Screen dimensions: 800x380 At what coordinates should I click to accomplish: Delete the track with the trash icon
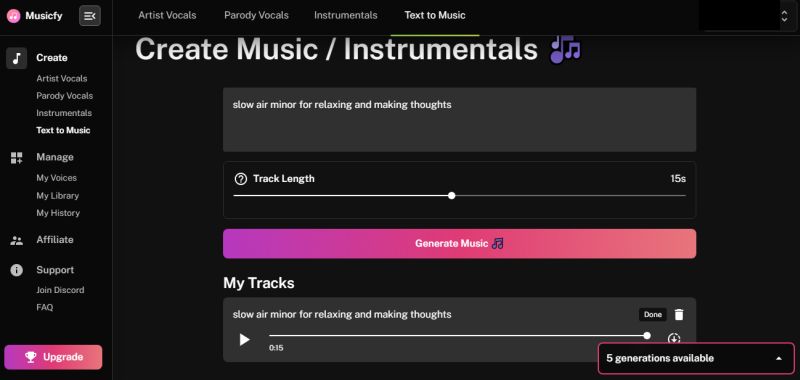pos(679,315)
